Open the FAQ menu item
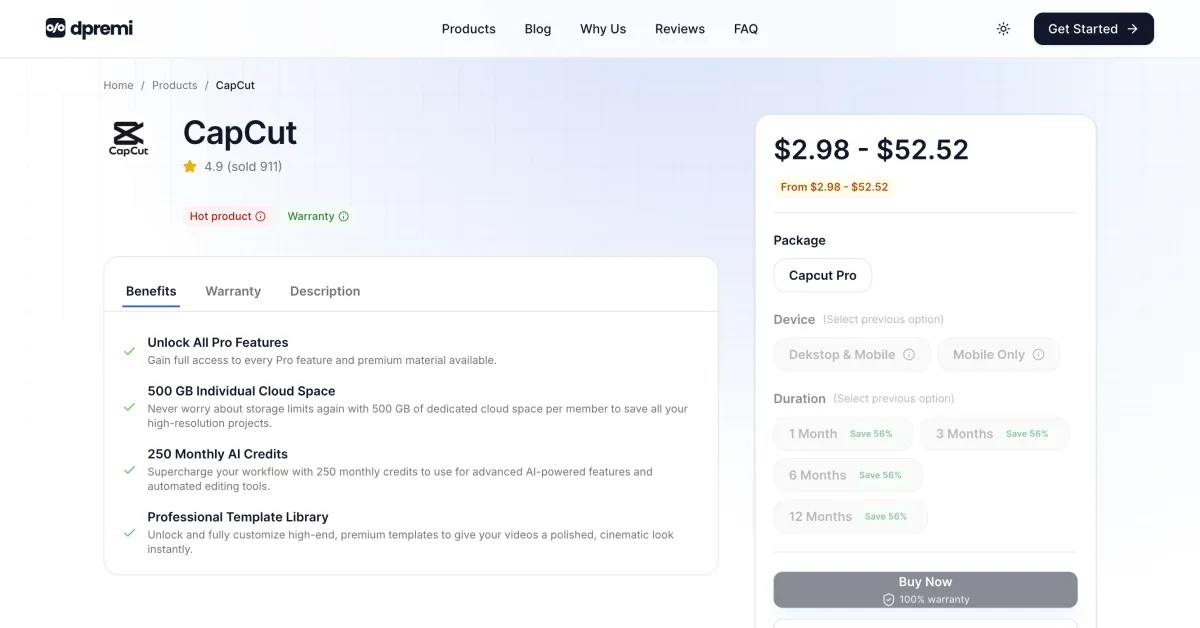The image size is (1200, 628). [x=746, y=29]
